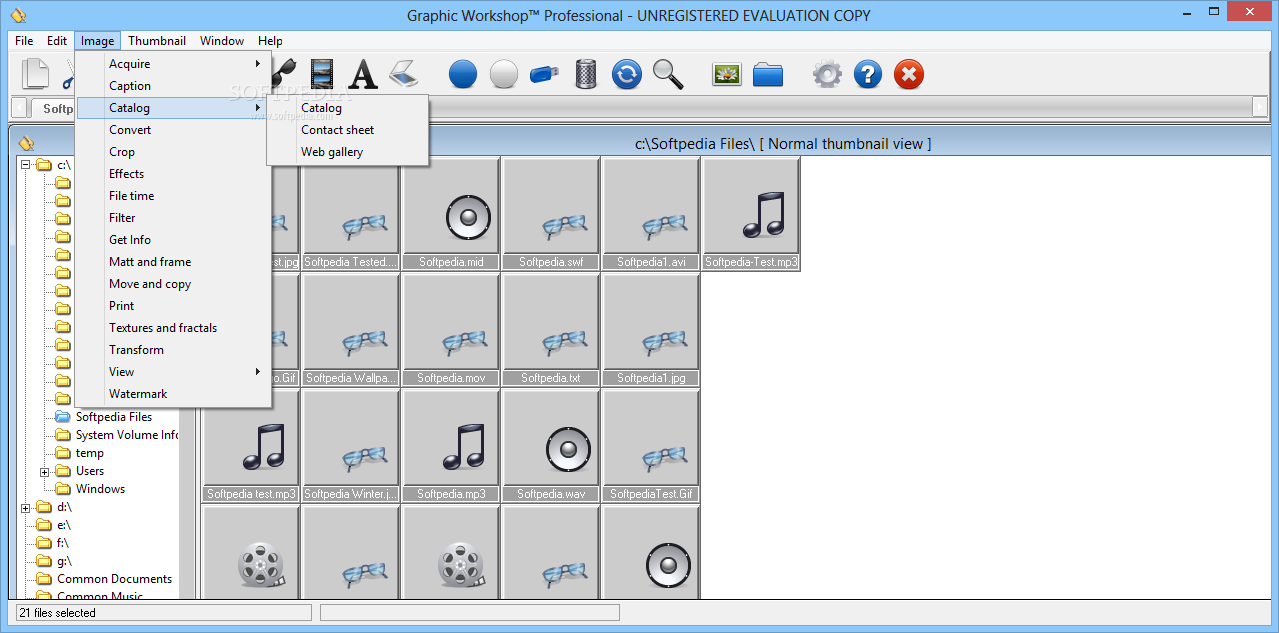Viewport: 1279px width, 633px height.
Task: Choose Print from the Image menu
Action: click(x=173, y=306)
